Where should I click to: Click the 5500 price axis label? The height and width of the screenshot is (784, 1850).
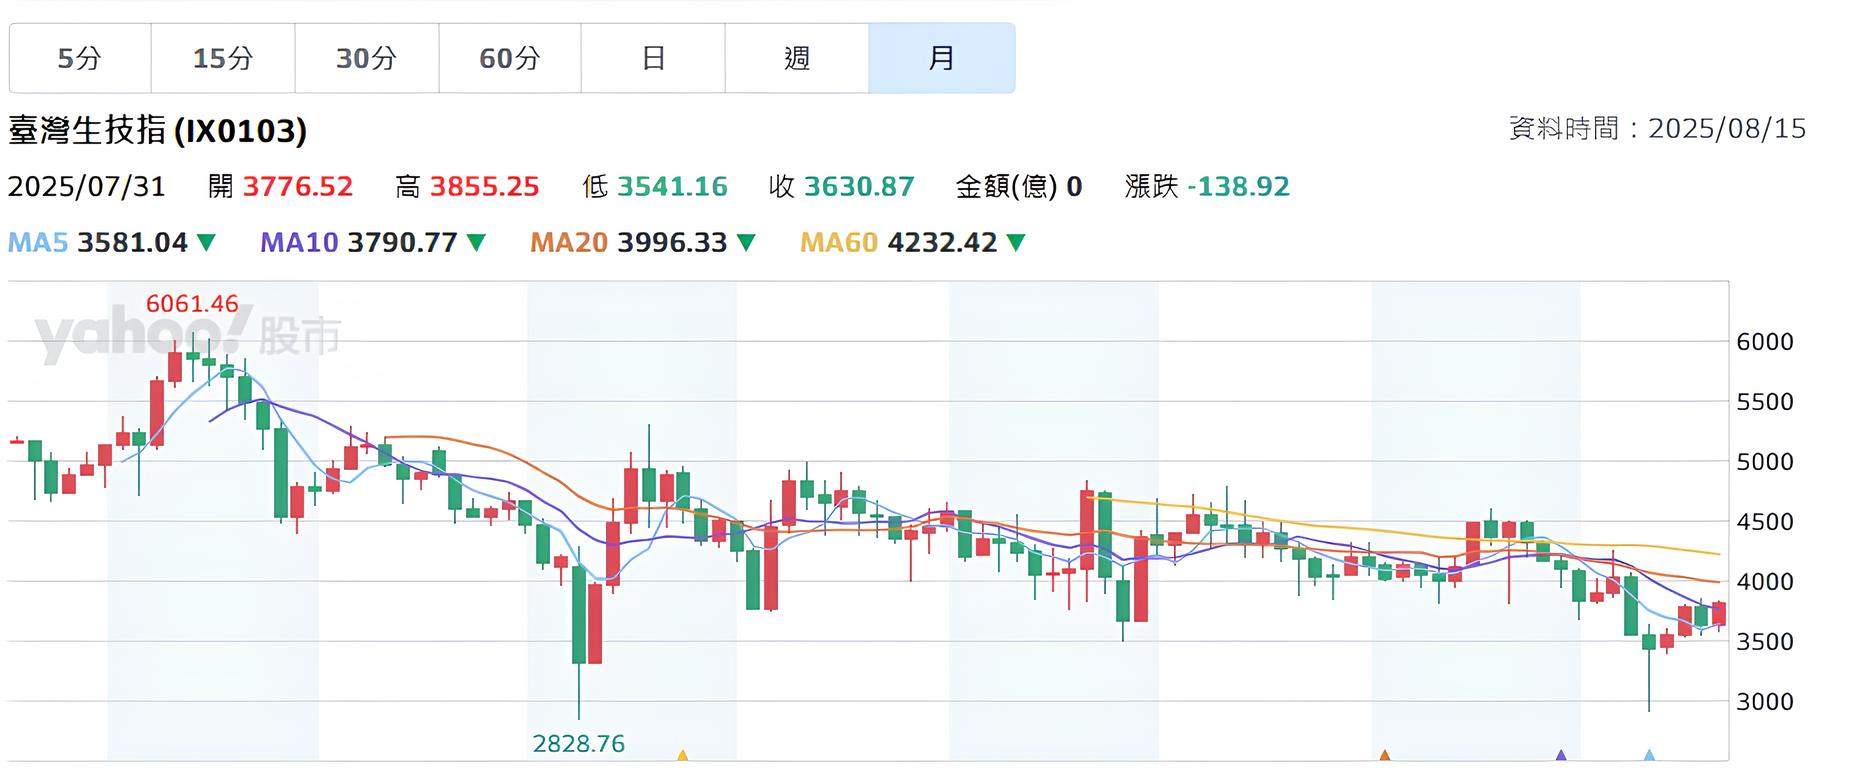1765,402
